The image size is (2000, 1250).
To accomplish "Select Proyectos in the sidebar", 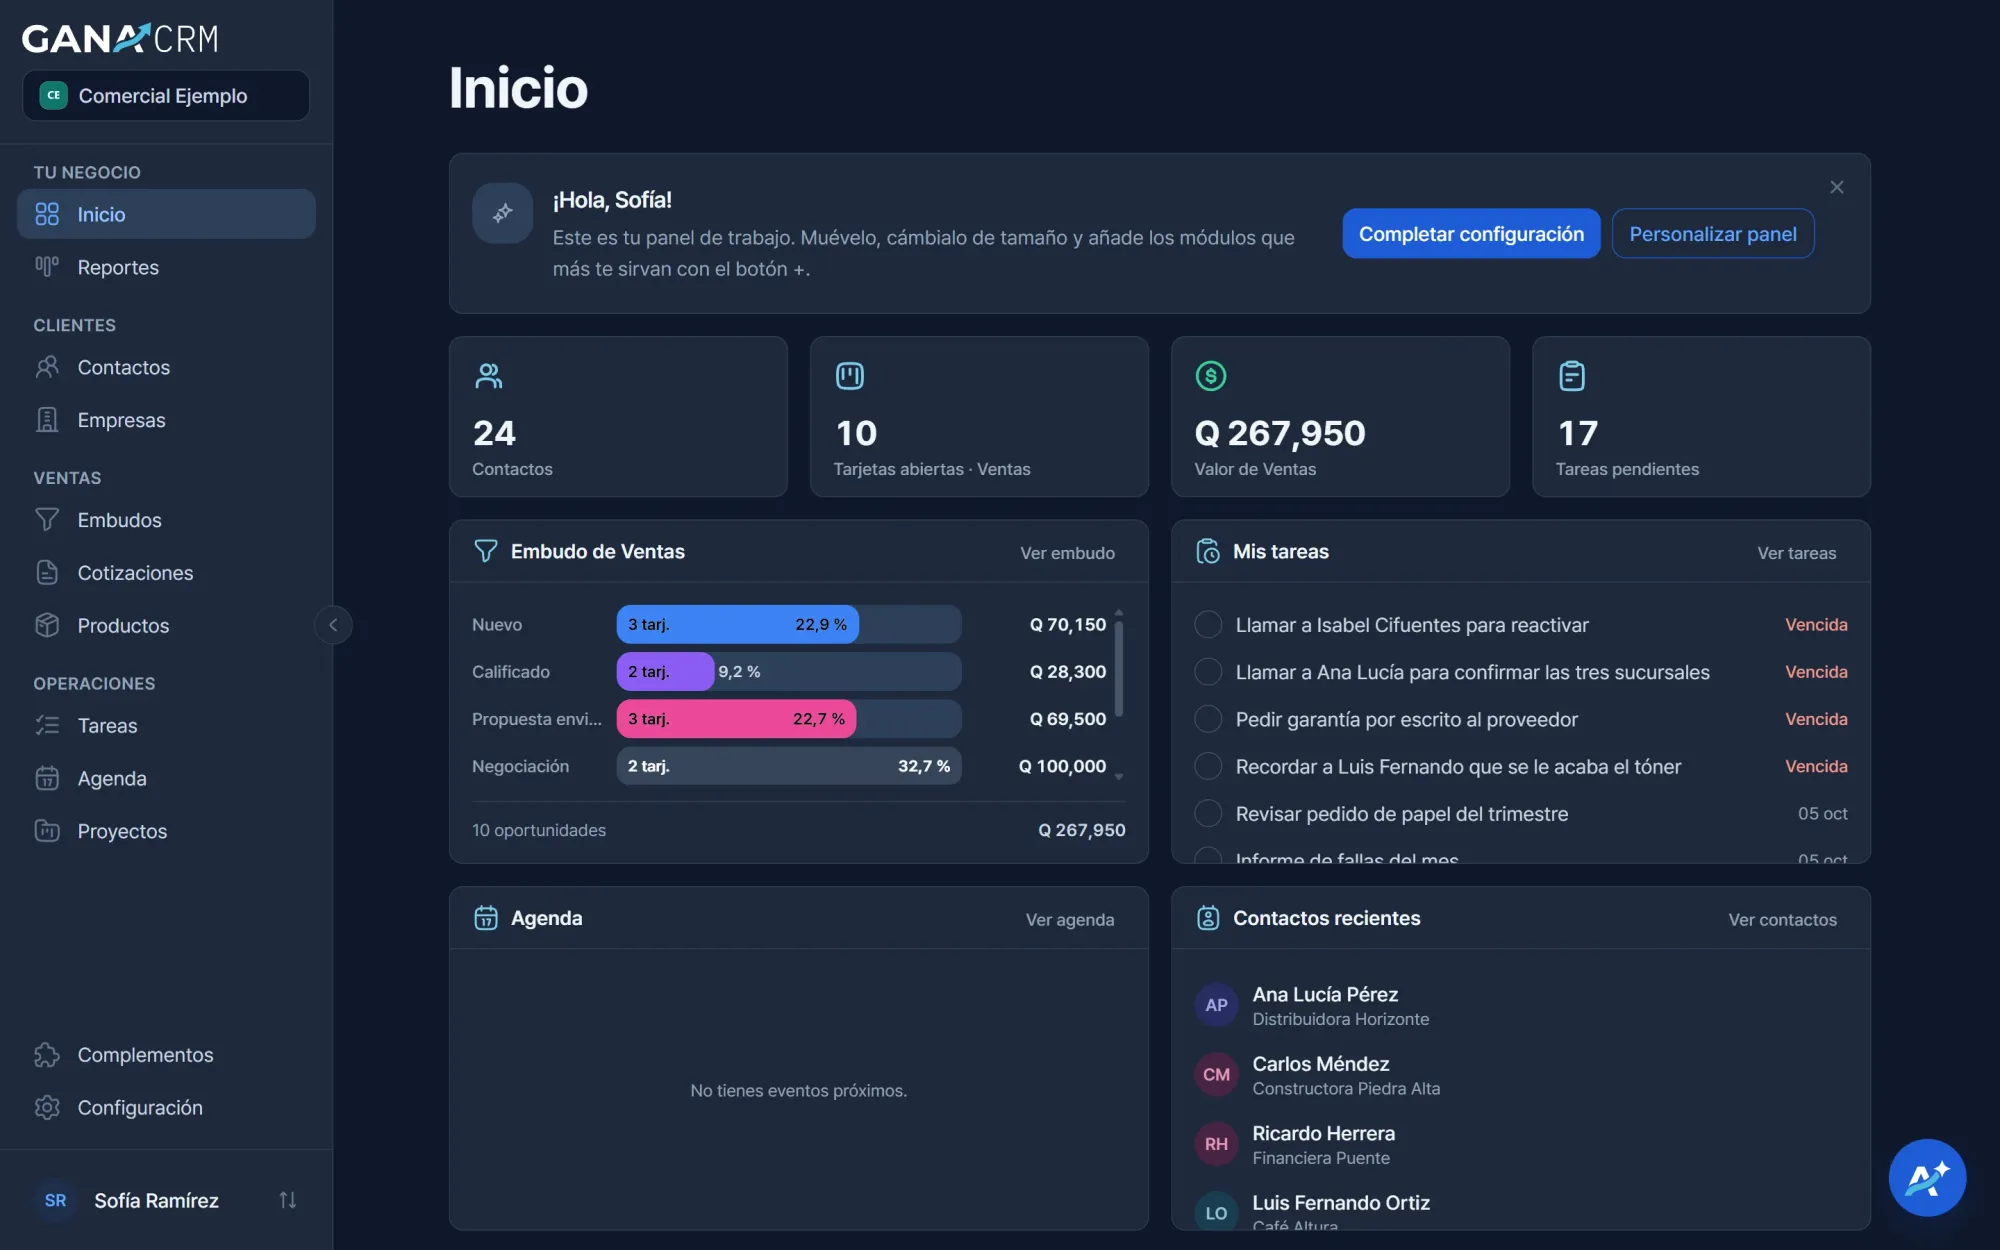I will point(166,831).
